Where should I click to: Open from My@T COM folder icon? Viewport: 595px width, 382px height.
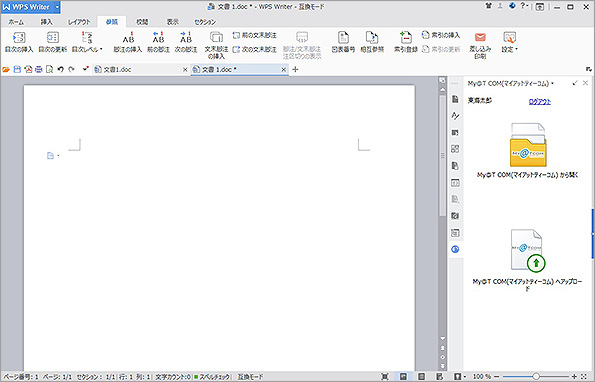(x=528, y=145)
